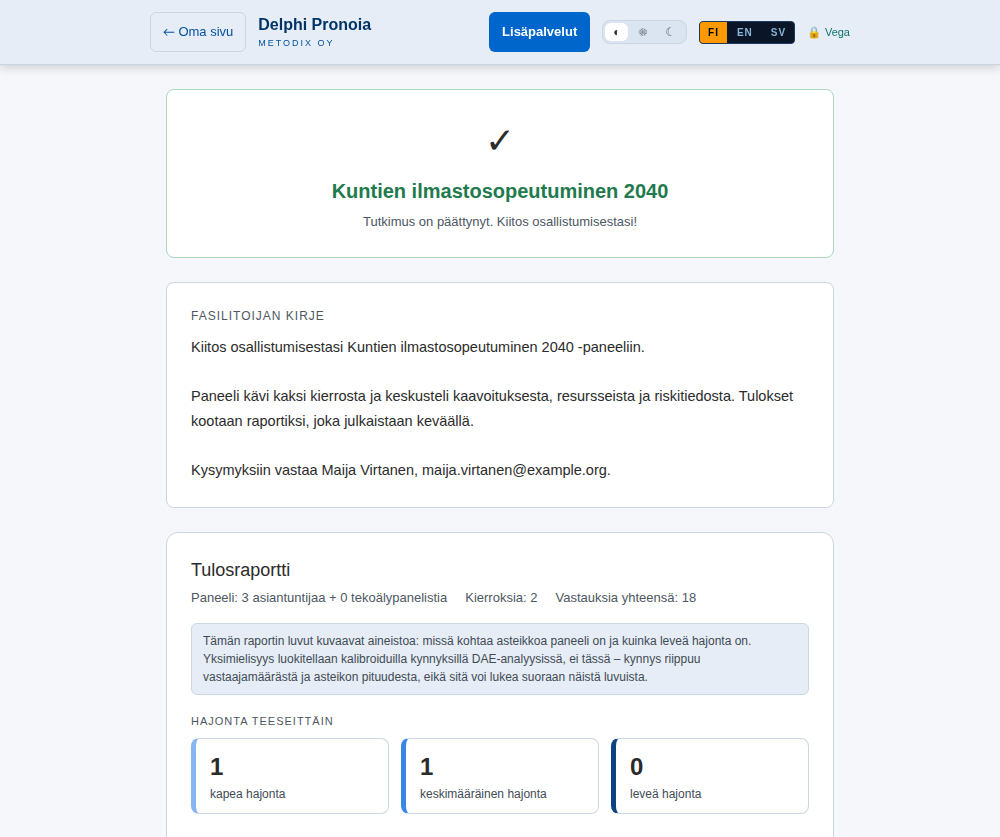This screenshot has height=837, width=1000.
Task: Click the Delphi Pronoia logo title
Action: 314,24
